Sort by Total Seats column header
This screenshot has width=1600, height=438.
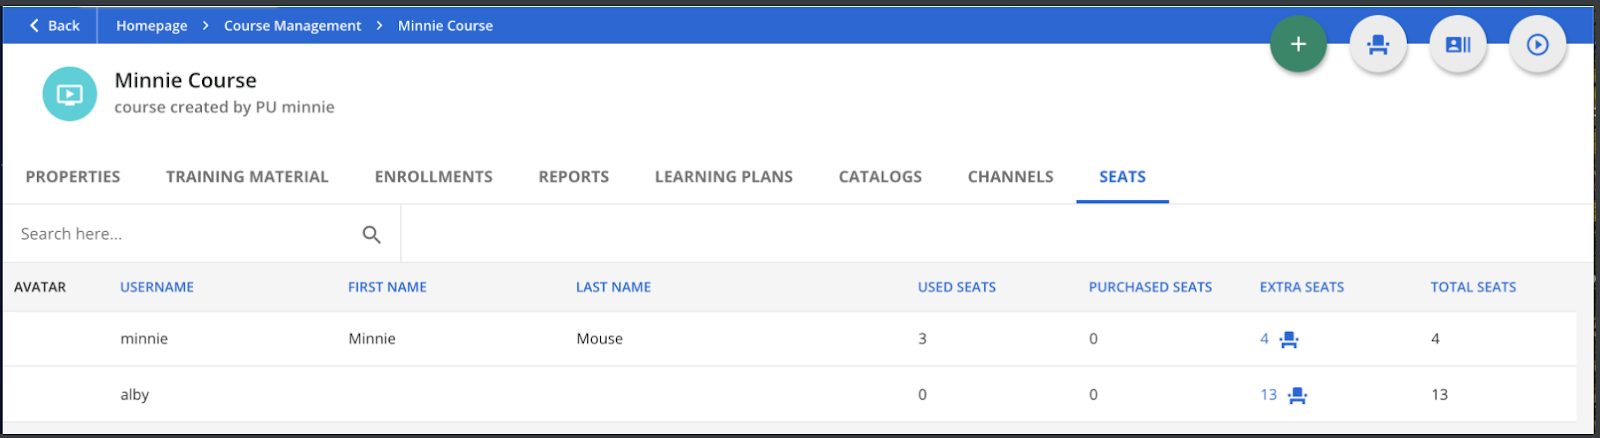1472,287
